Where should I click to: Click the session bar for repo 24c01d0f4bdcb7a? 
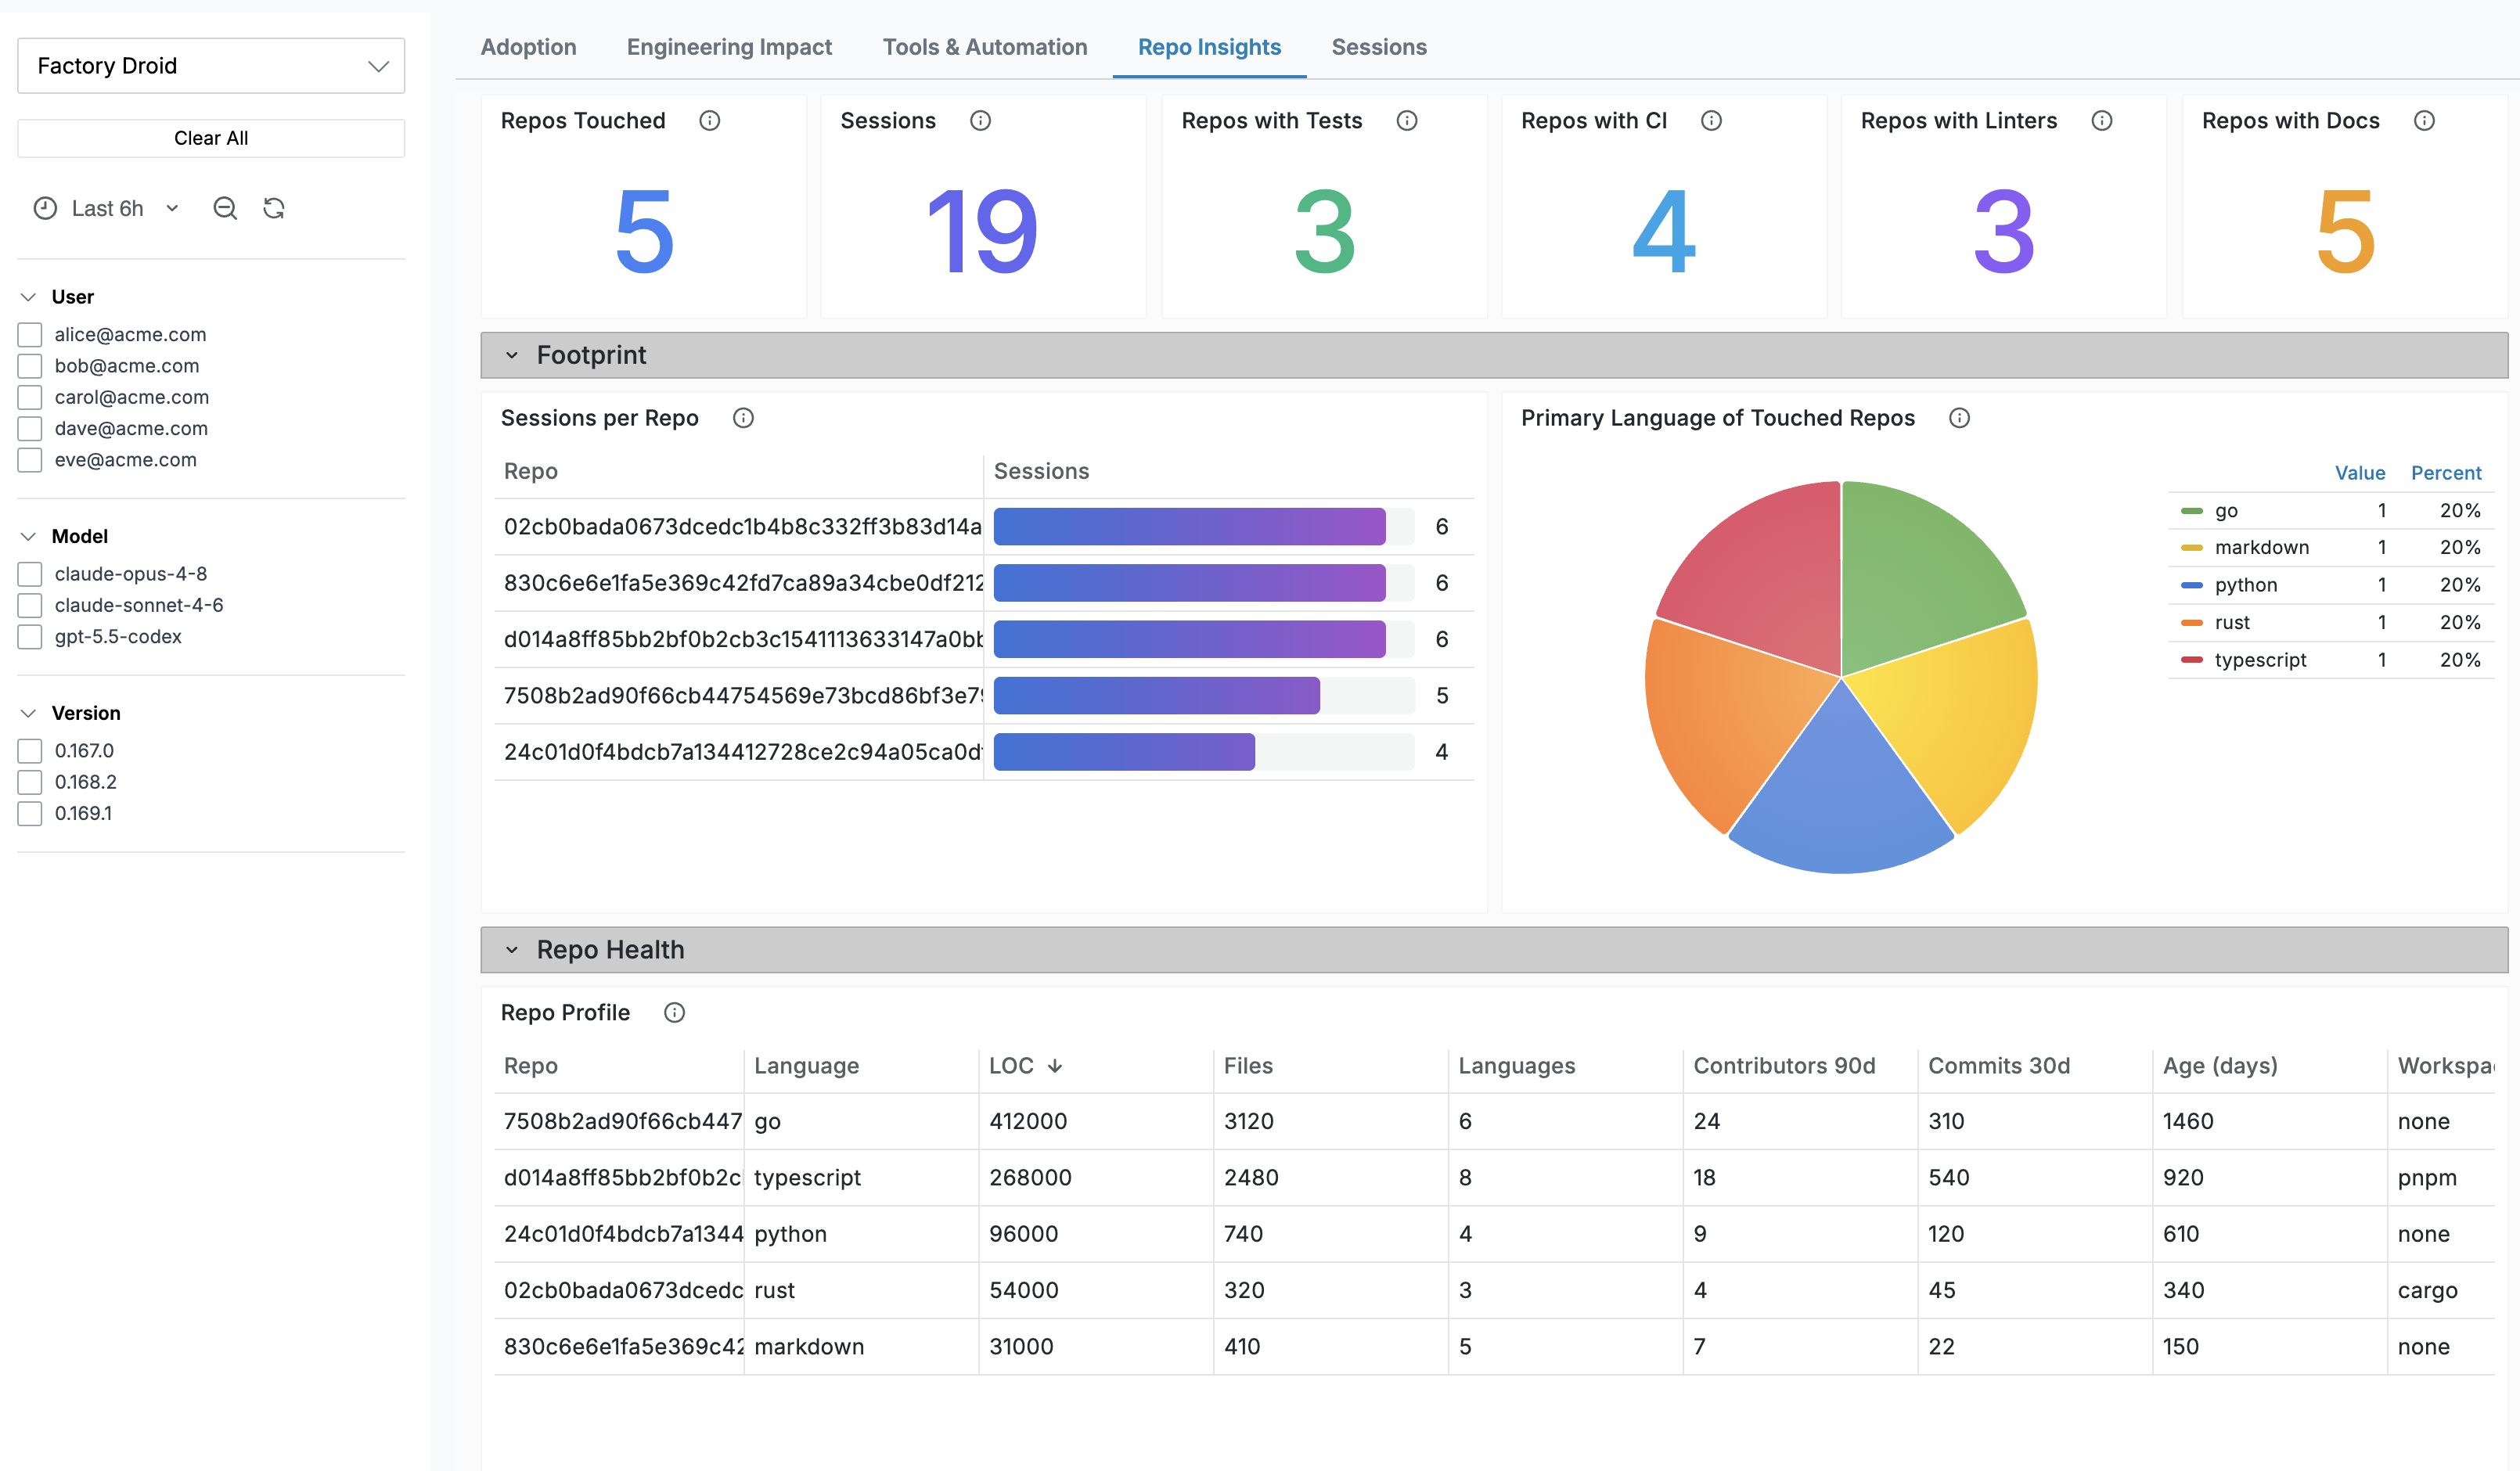point(1124,752)
